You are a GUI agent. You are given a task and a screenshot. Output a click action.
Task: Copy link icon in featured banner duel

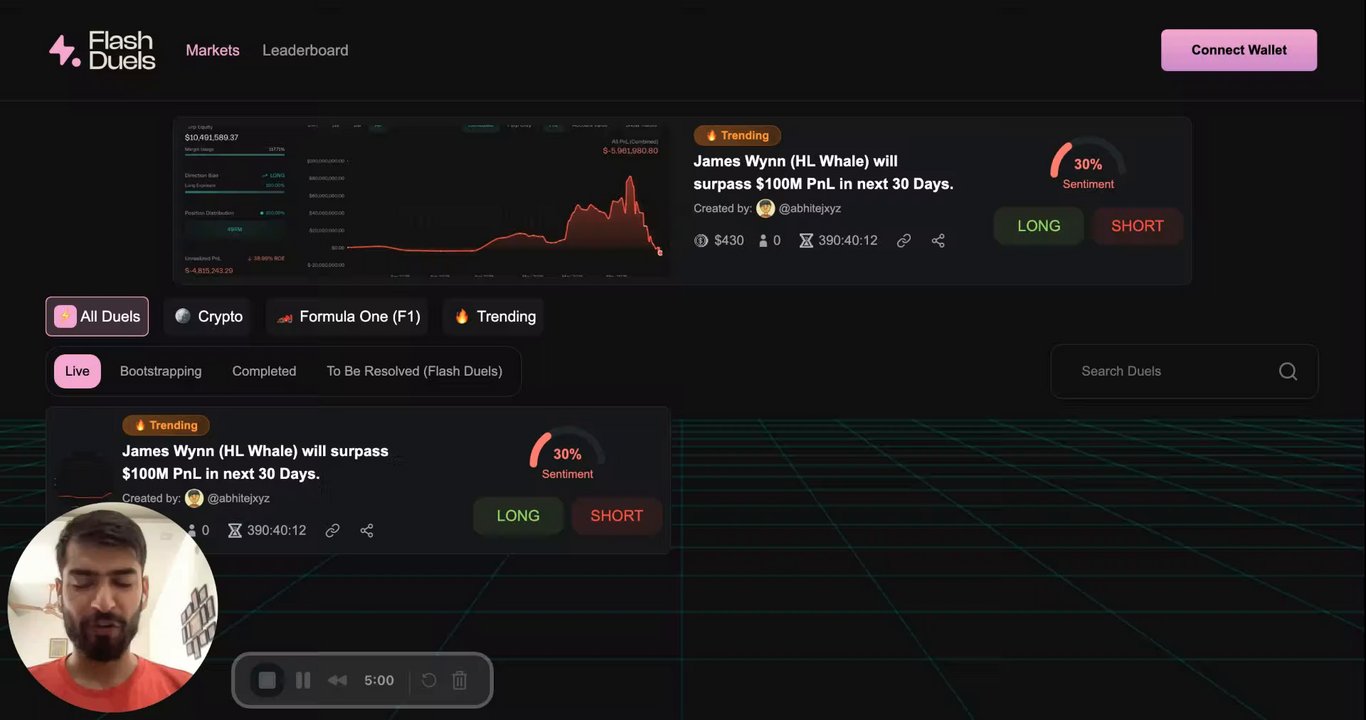(904, 241)
